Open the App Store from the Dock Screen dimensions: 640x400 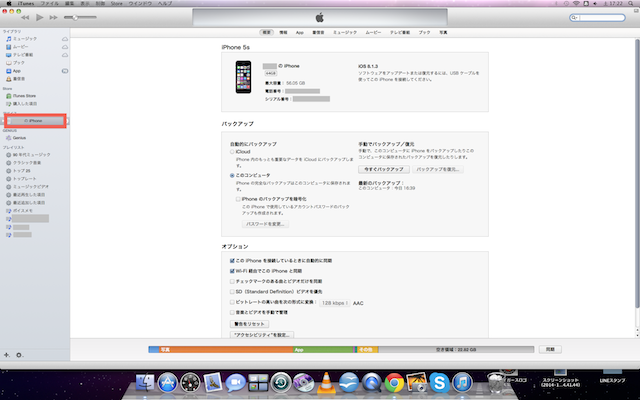tap(168, 383)
